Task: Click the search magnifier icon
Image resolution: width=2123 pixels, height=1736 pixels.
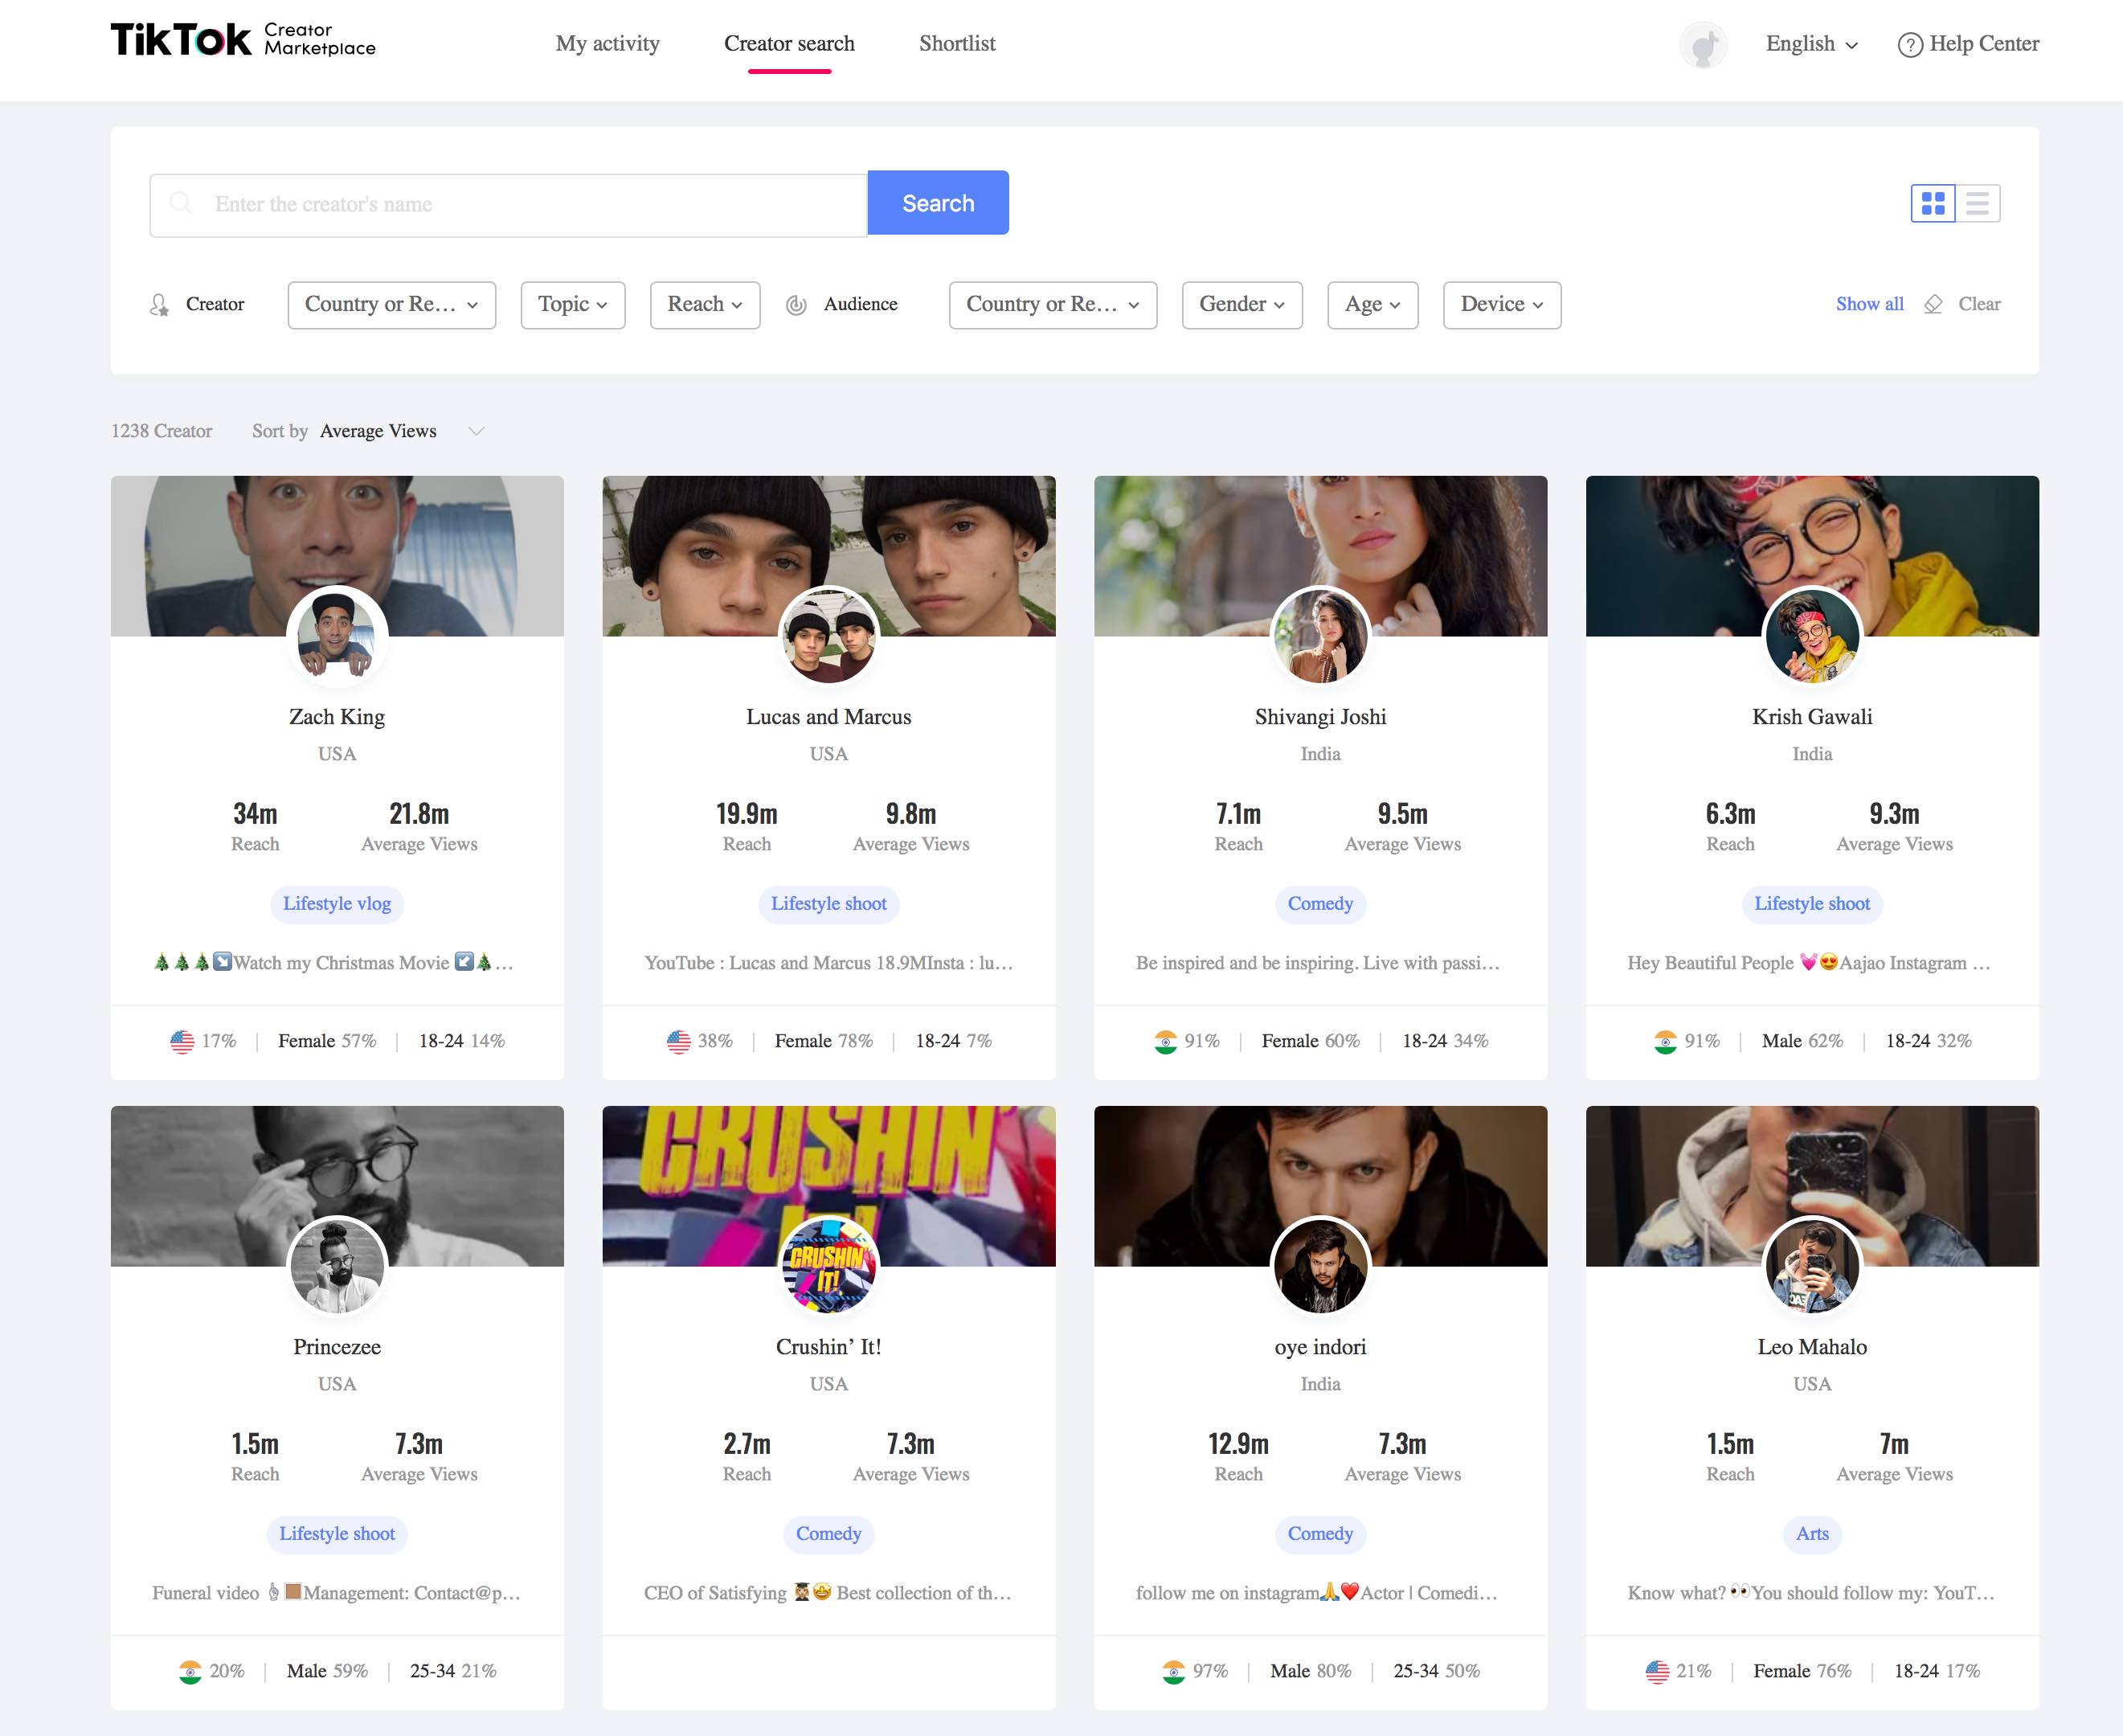Action: pos(181,203)
